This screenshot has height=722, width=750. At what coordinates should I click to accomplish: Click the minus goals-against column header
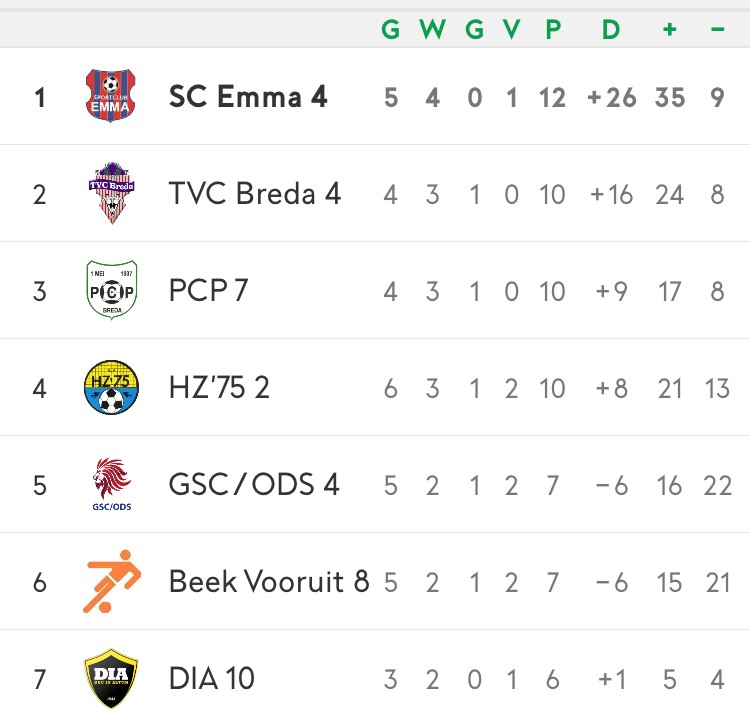point(717,30)
